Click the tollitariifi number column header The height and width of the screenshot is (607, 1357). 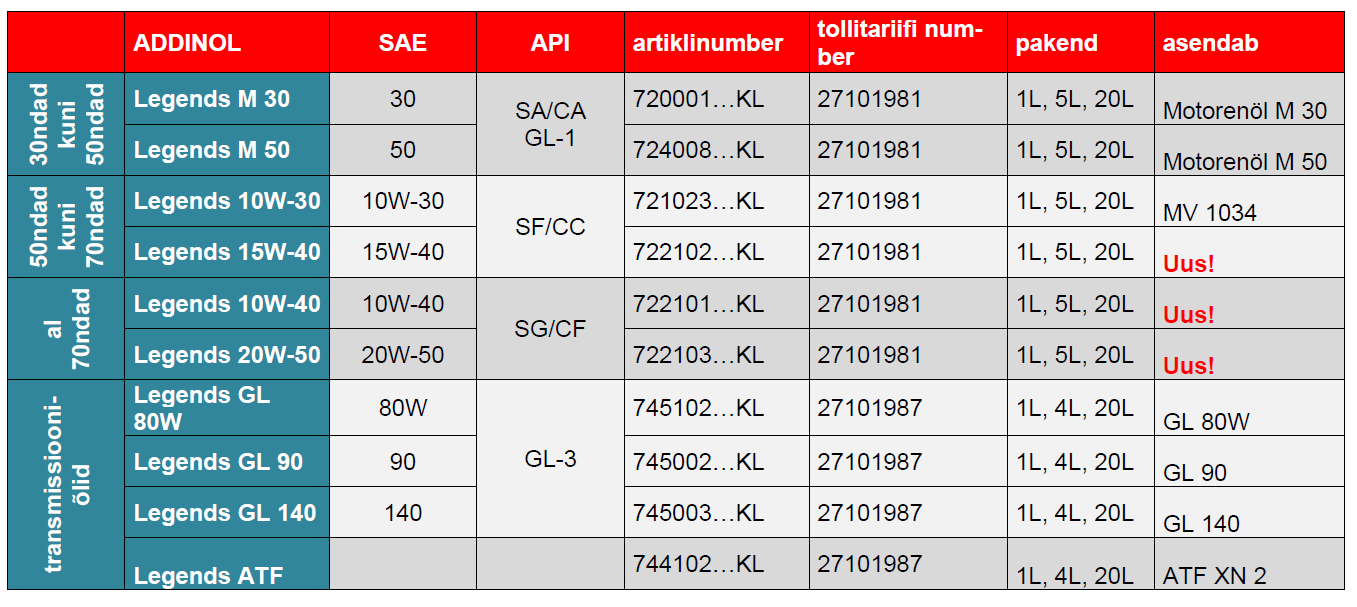tap(899, 43)
